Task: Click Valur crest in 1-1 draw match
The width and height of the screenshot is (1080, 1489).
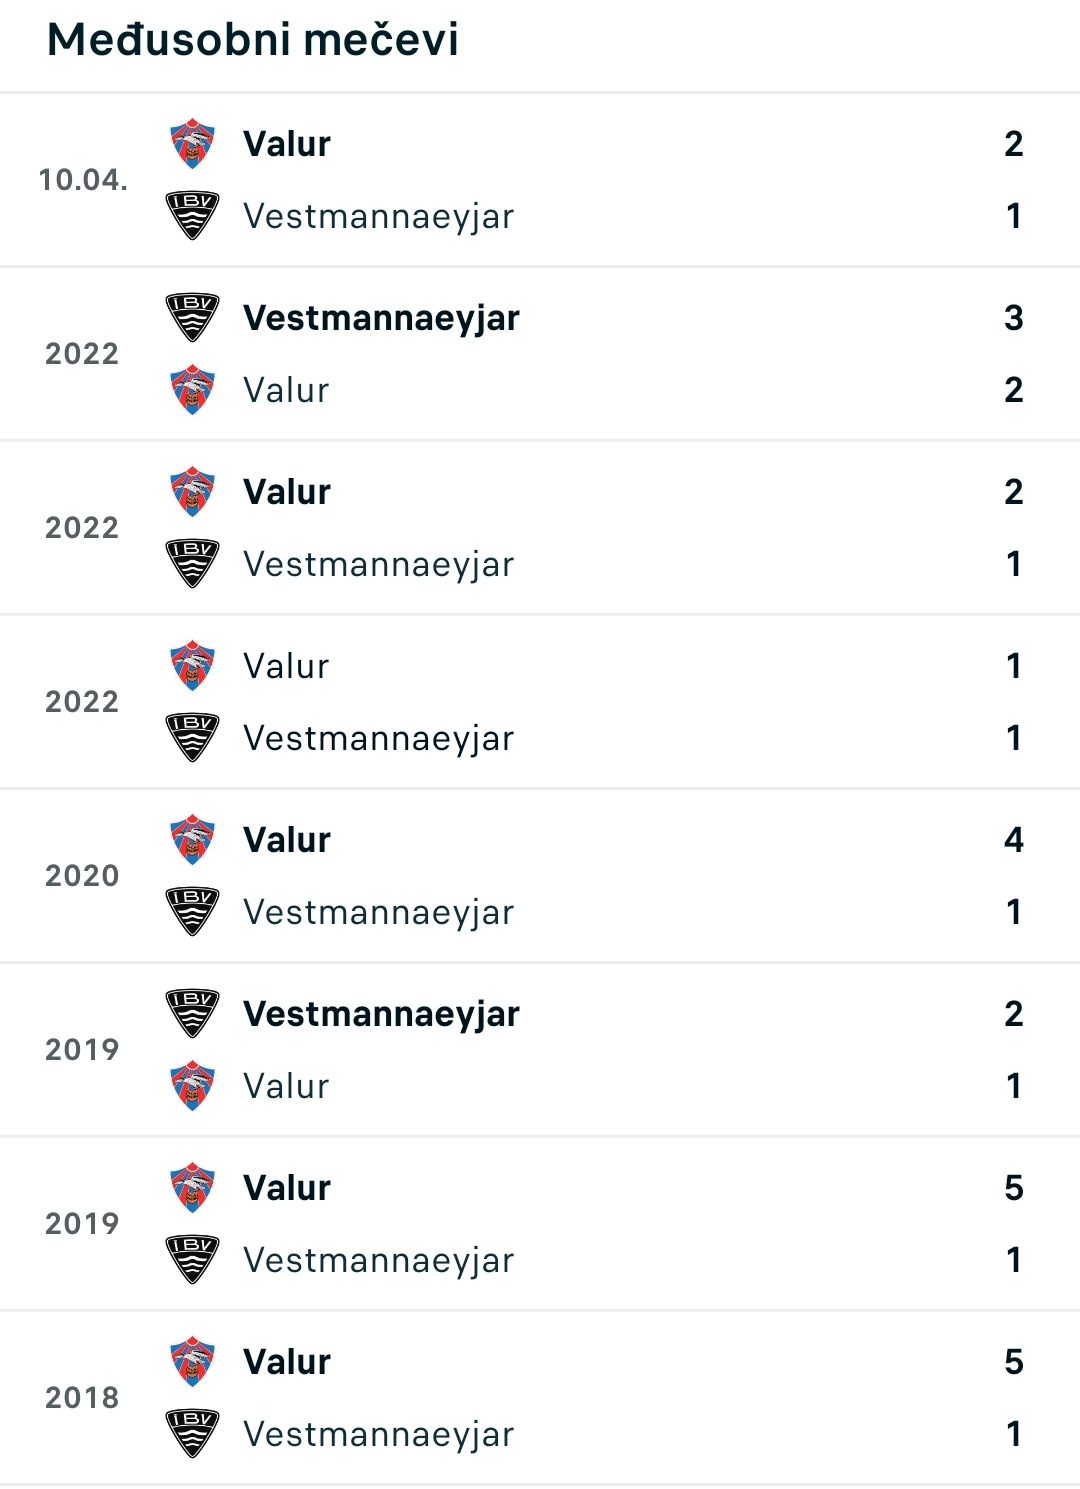Action: [192, 665]
